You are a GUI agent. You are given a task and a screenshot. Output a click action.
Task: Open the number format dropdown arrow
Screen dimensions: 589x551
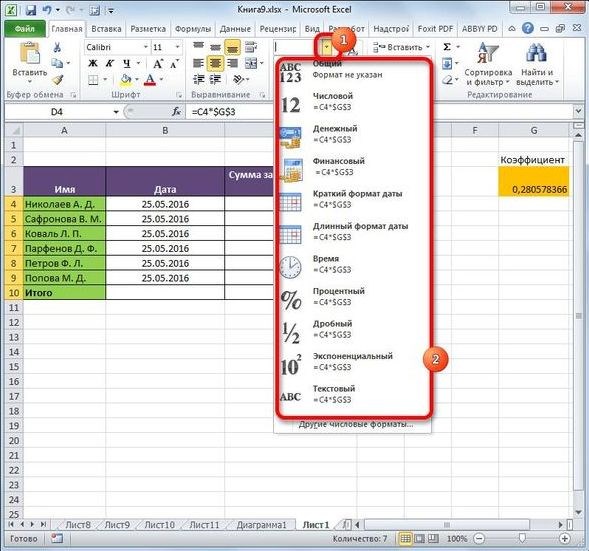[326, 47]
